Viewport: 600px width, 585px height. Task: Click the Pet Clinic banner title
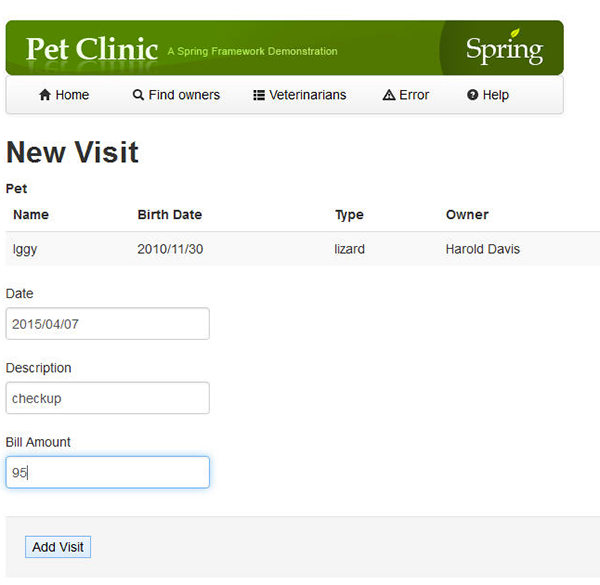click(x=92, y=49)
